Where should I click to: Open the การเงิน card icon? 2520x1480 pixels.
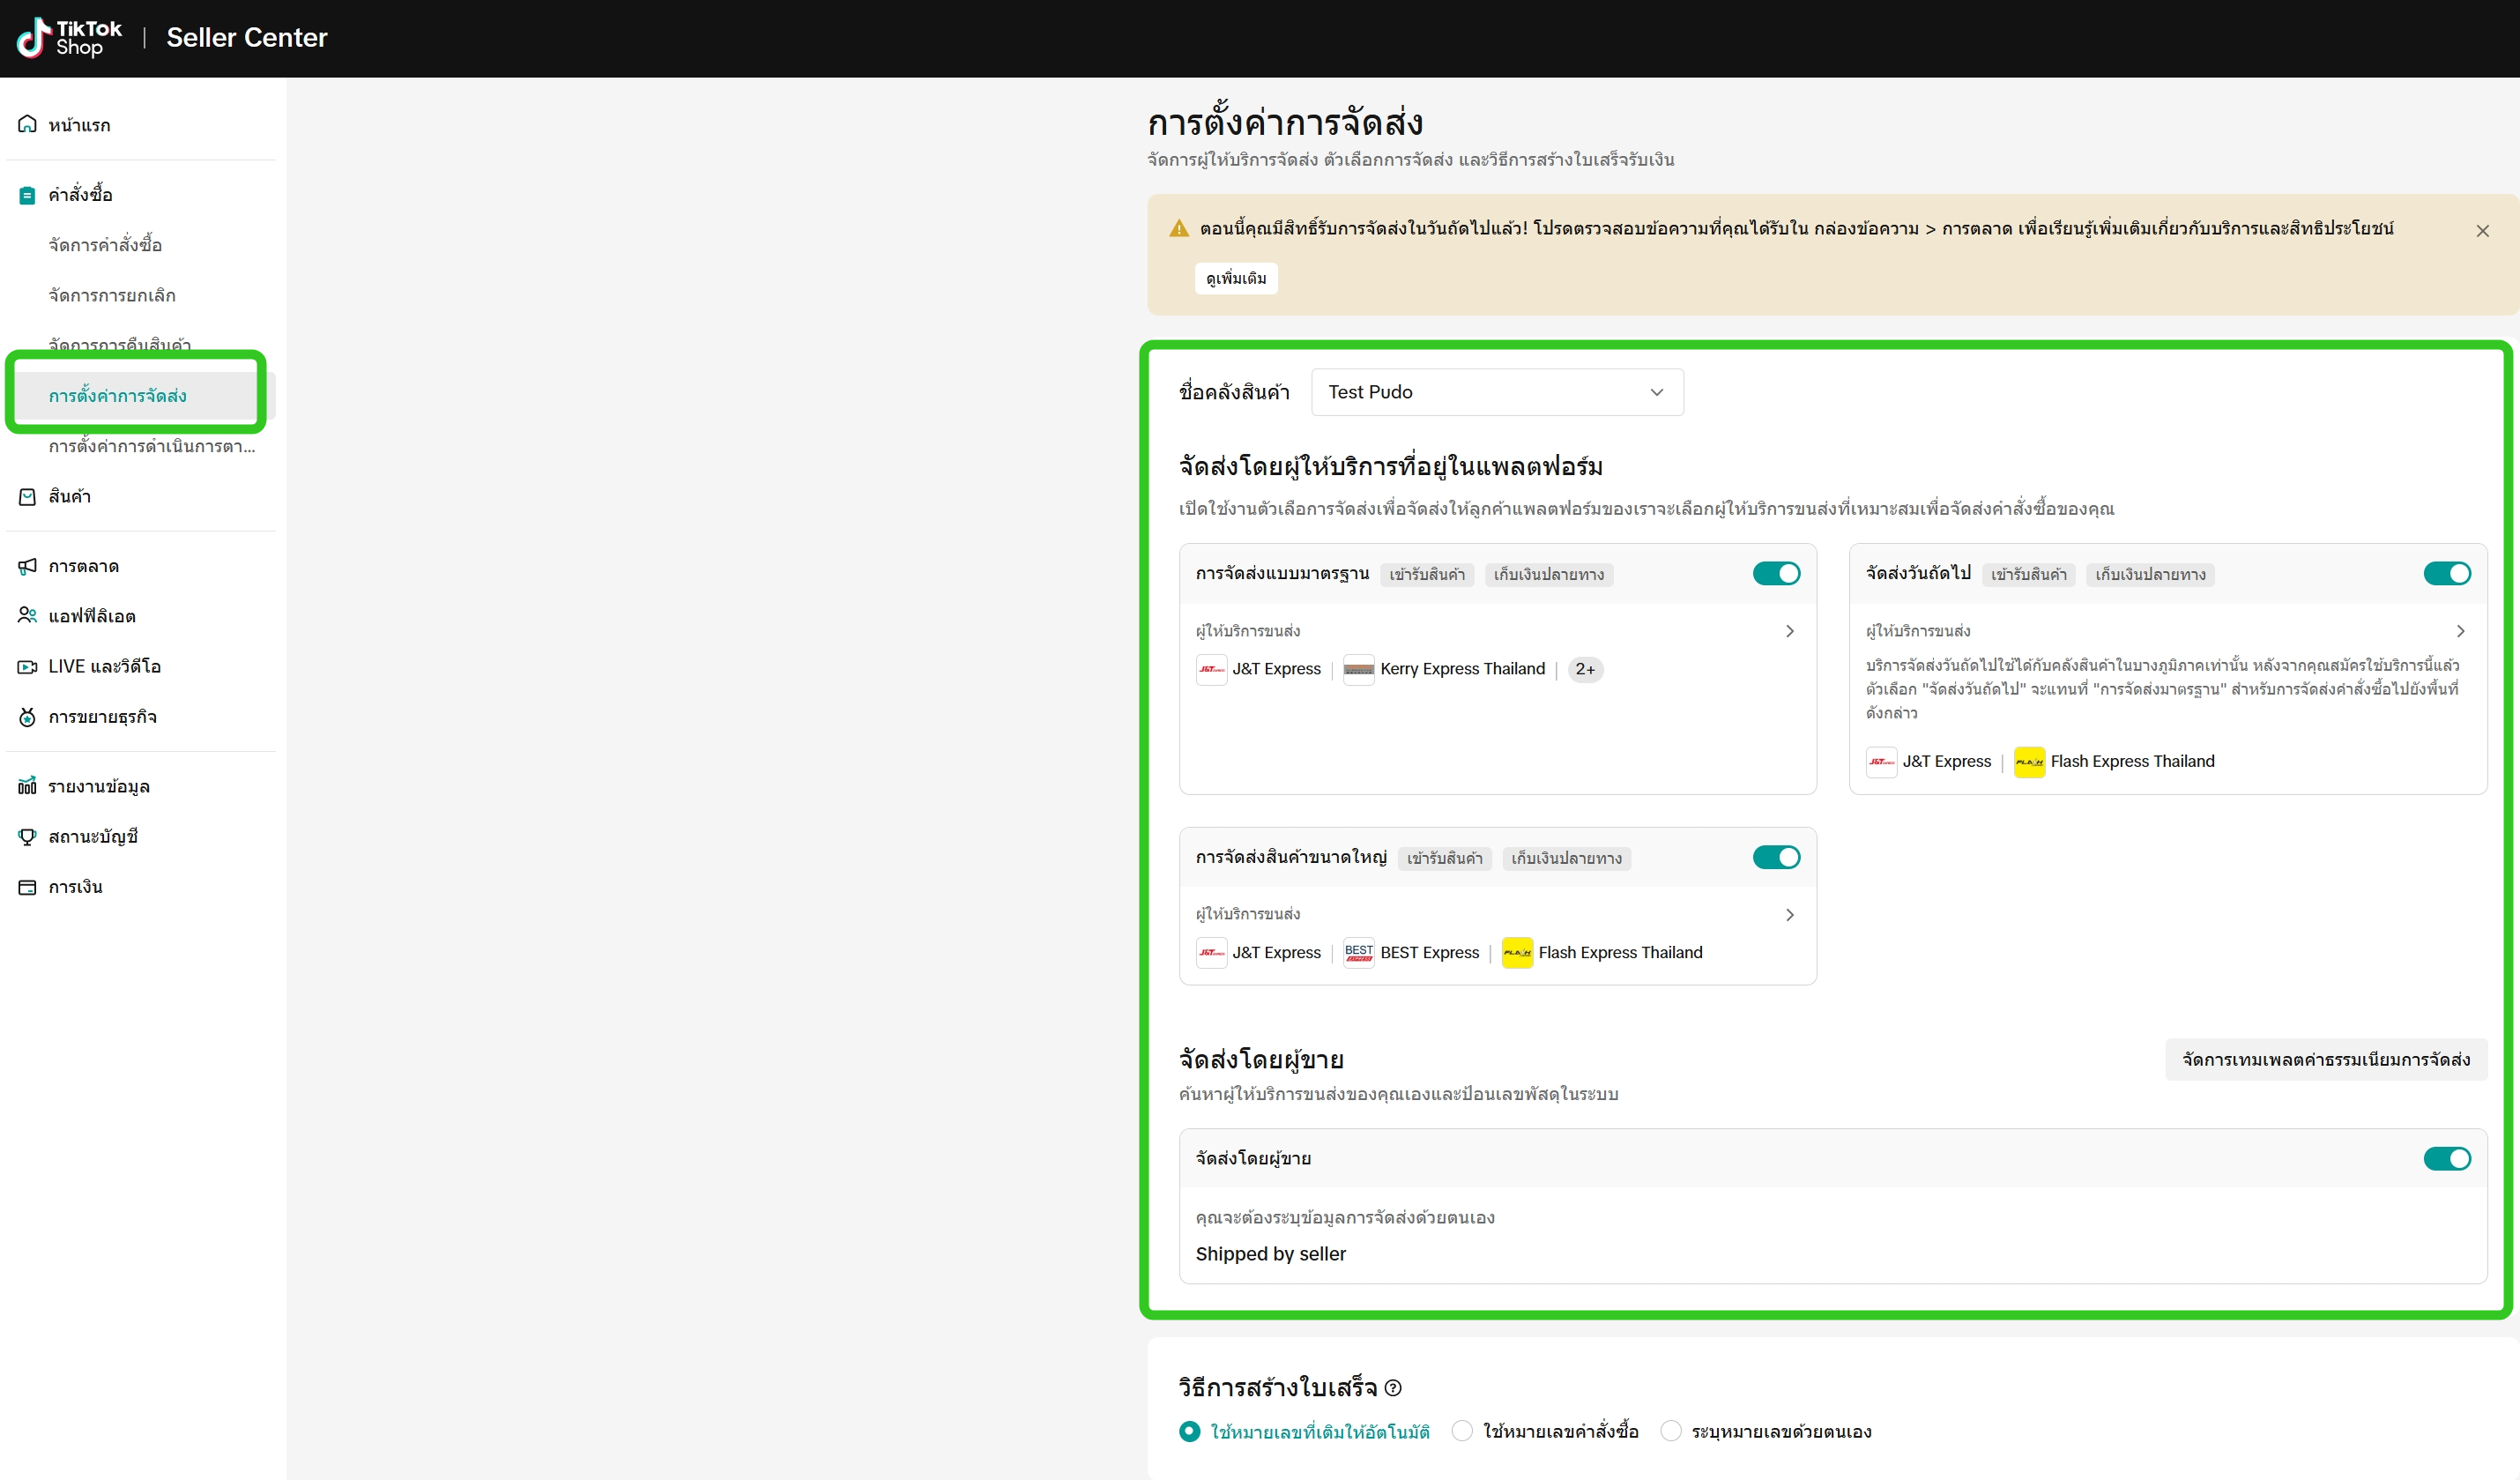(27, 887)
